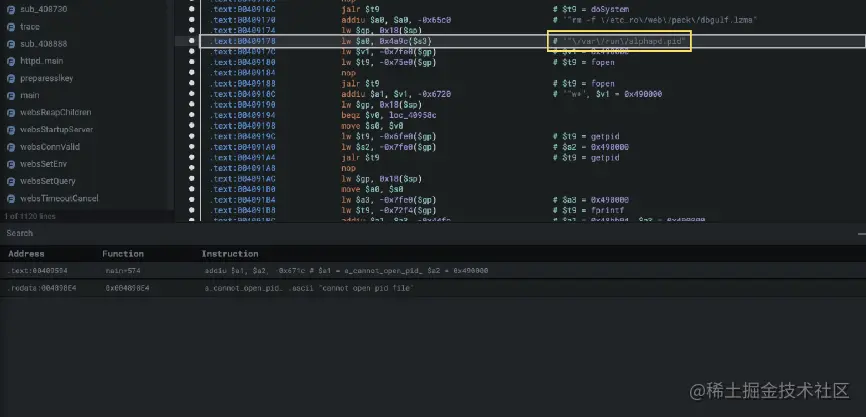The width and height of the screenshot is (866, 417).
Task: Click the Address column header
Action: (x=26, y=254)
